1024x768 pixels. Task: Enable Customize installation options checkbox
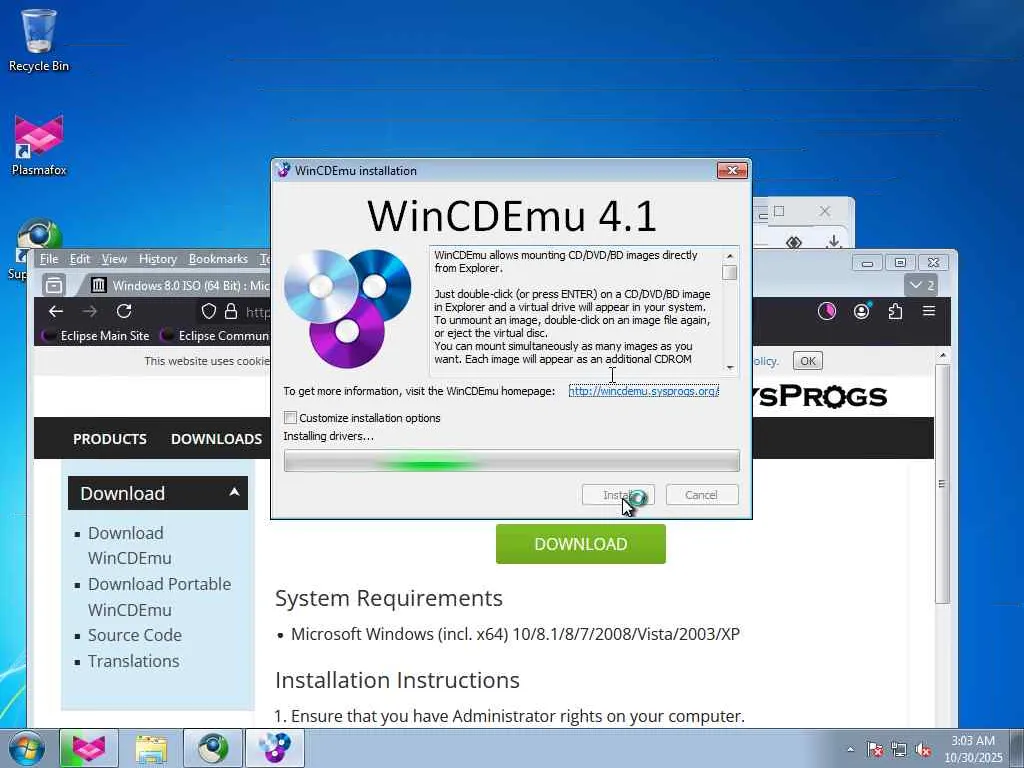click(291, 418)
